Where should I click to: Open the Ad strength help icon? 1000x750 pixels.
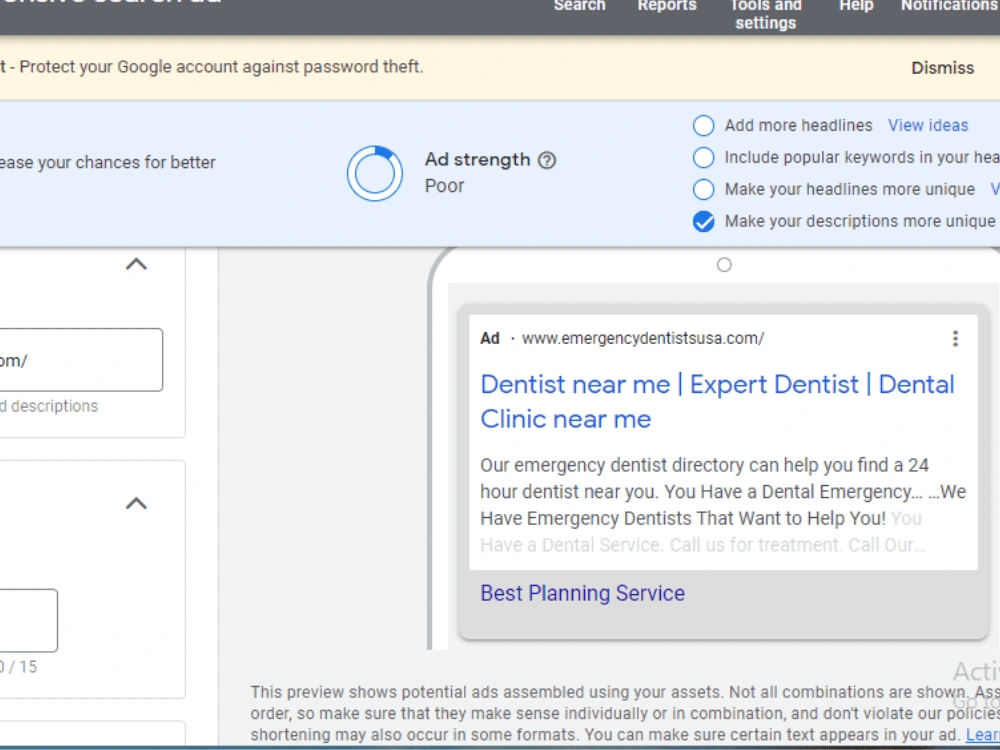(x=547, y=160)
